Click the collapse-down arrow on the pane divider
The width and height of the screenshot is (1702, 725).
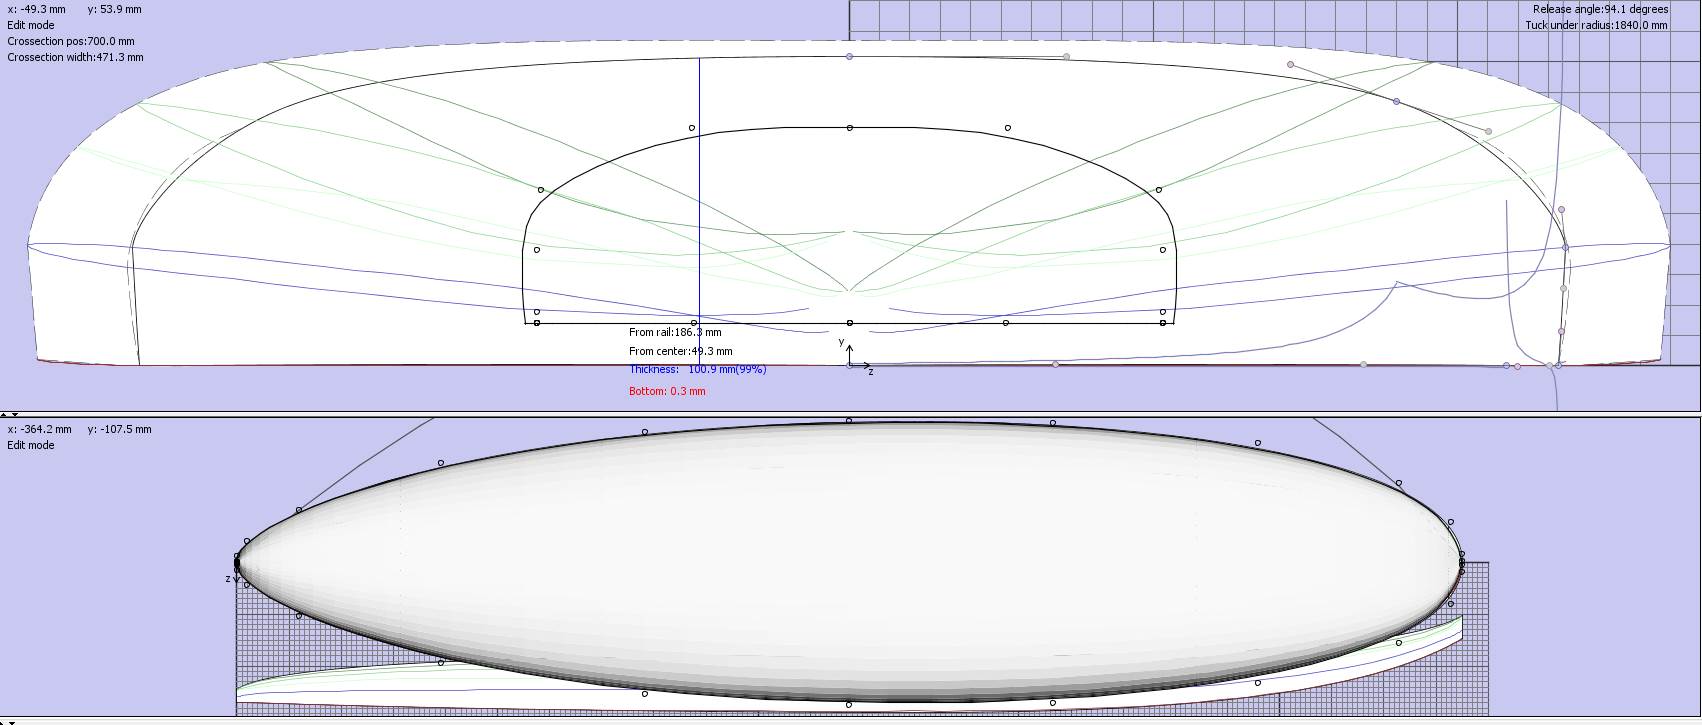coord(14,414)
